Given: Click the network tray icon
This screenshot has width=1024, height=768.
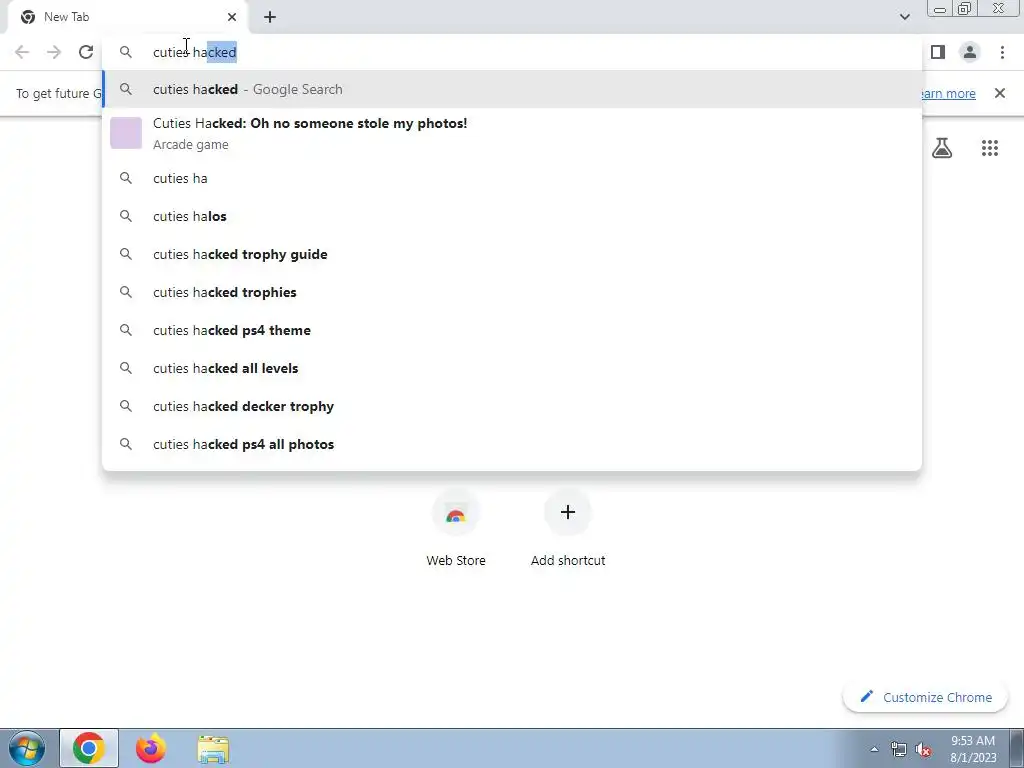Looking at the screenshot, I should pyautogui.click(x=899, y=749).
